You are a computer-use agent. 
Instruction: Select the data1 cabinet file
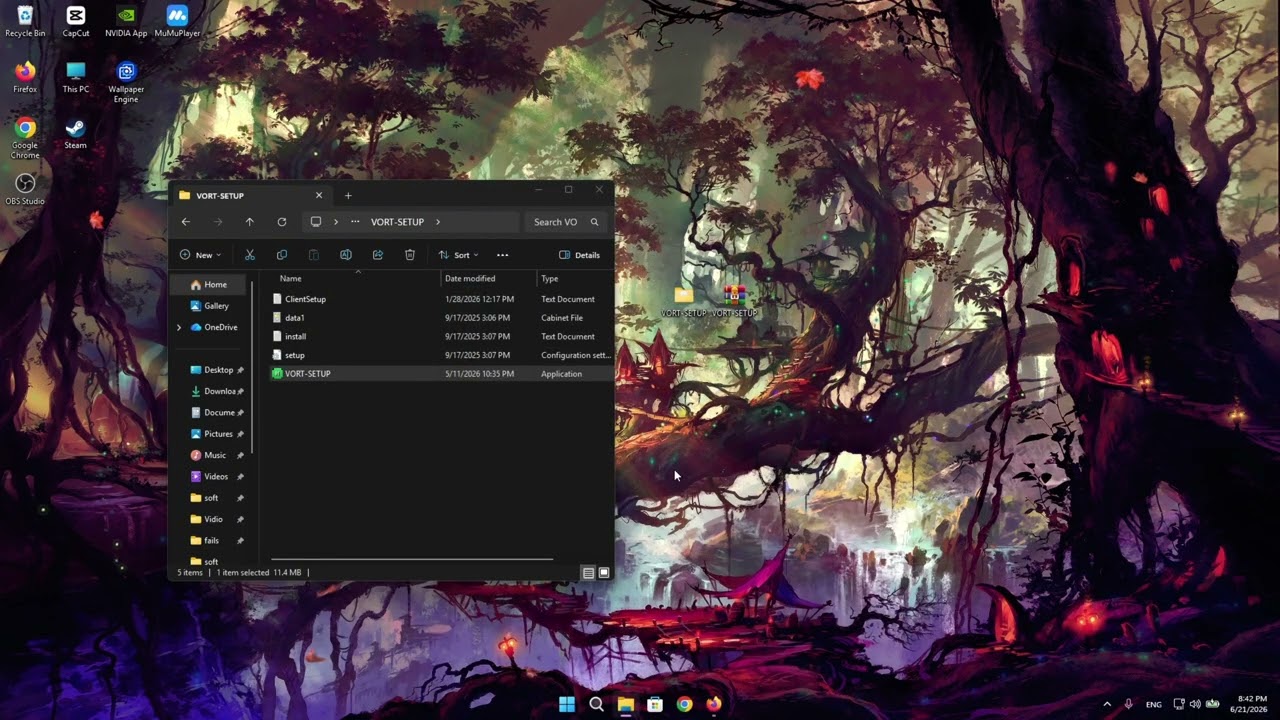440,318
